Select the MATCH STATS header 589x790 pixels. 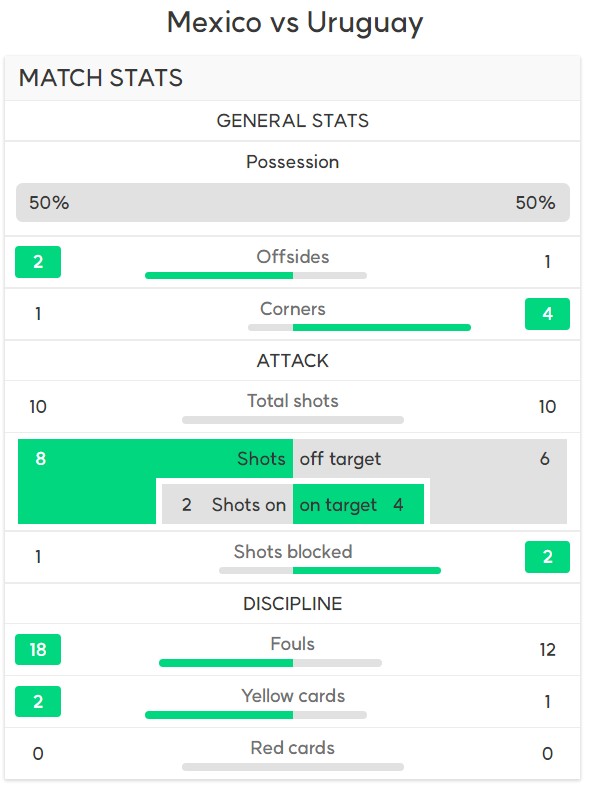(x=101, y=78)
